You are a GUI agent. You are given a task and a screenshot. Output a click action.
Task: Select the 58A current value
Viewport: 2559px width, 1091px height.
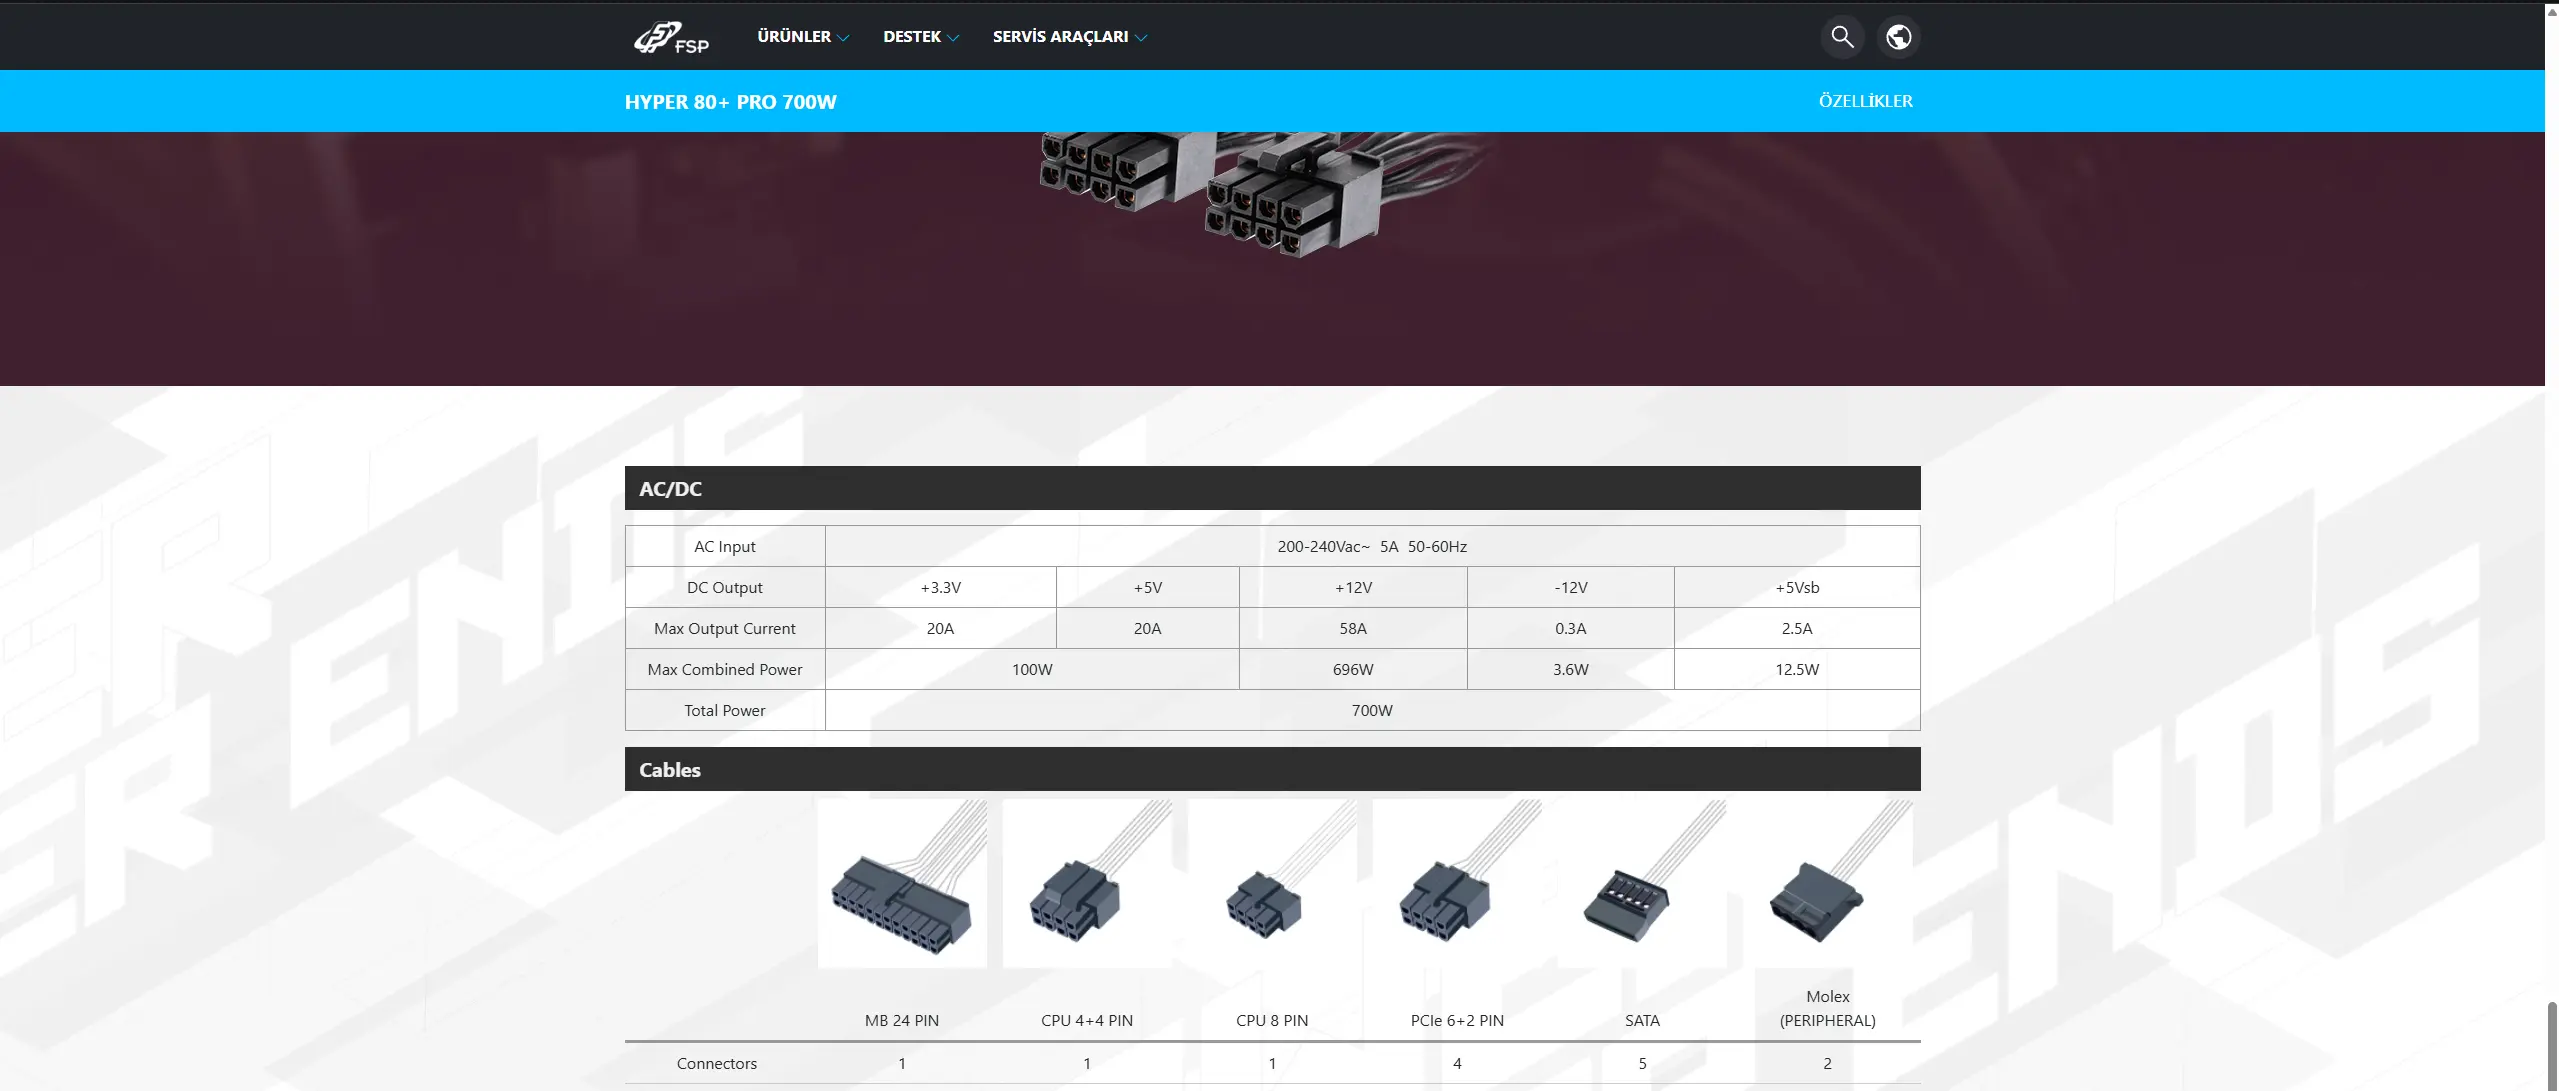(1353, 628)
